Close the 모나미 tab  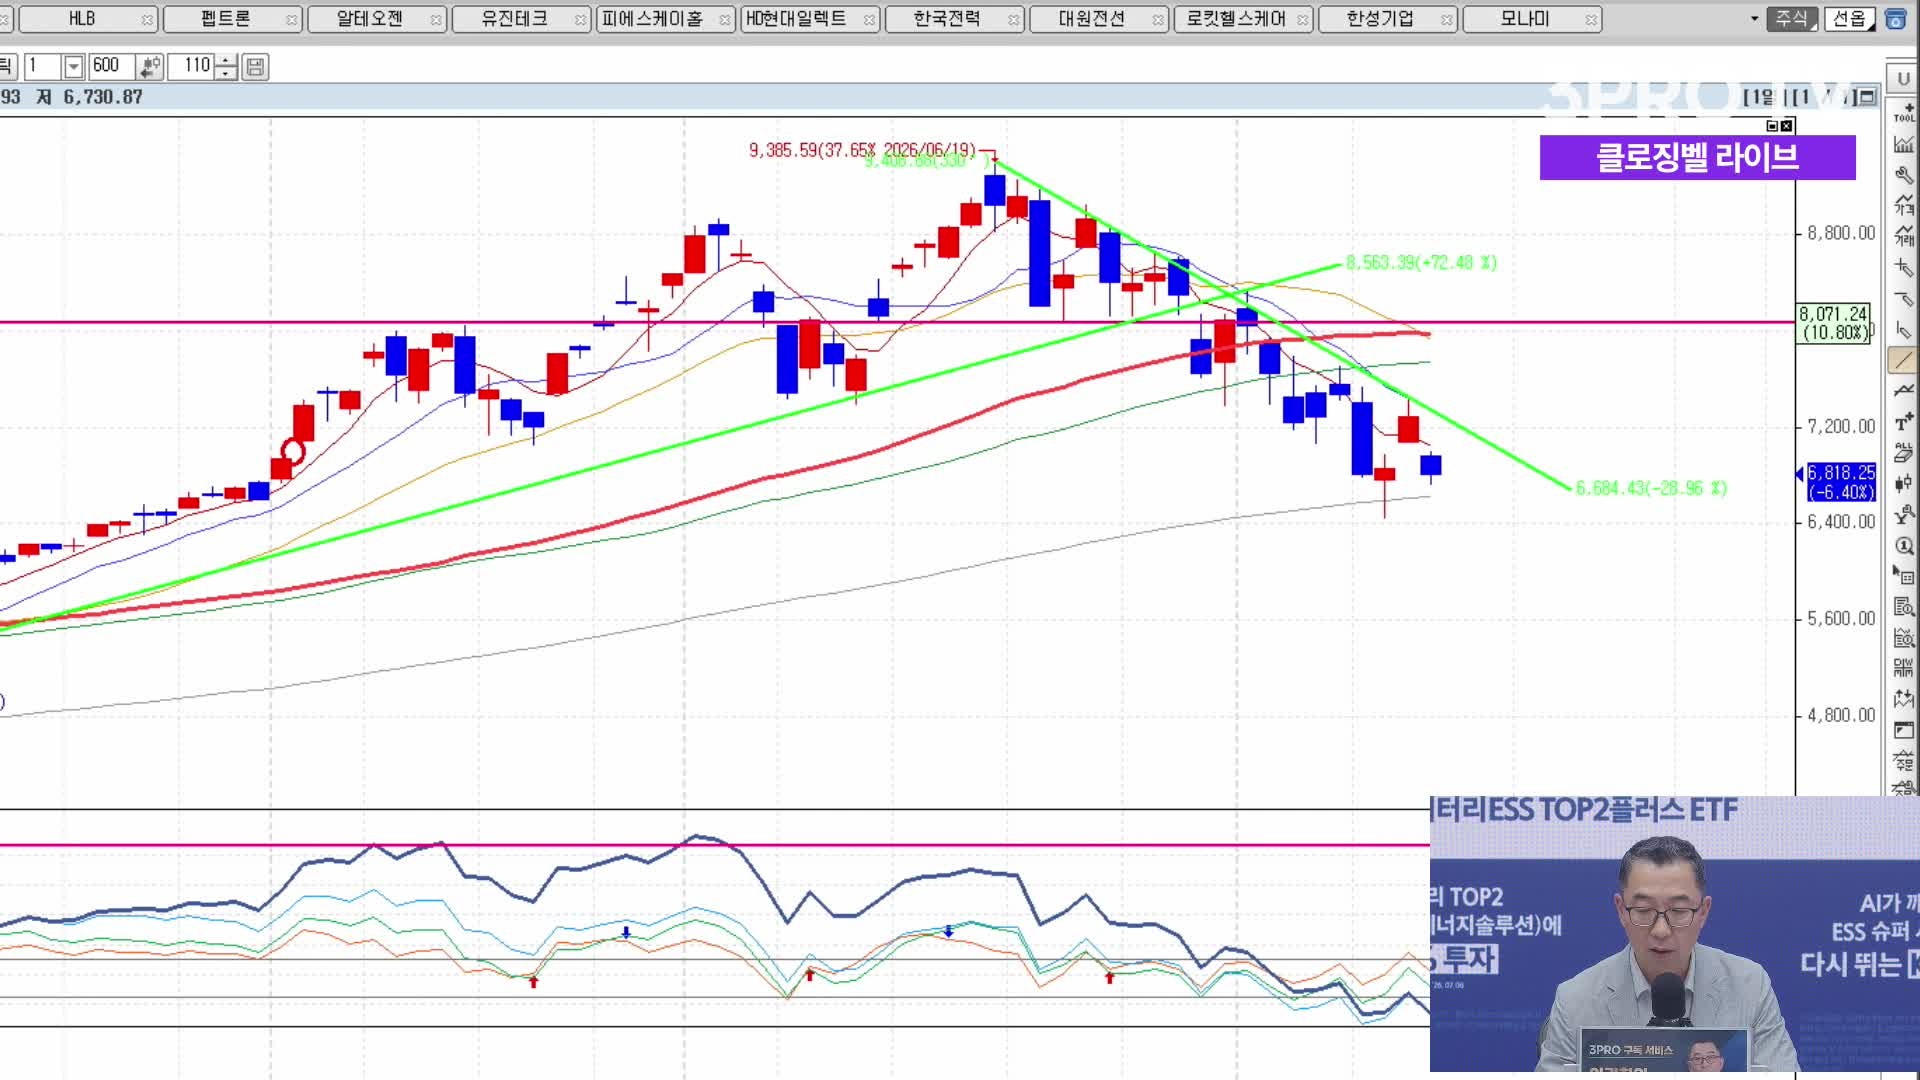[1591, 20]
